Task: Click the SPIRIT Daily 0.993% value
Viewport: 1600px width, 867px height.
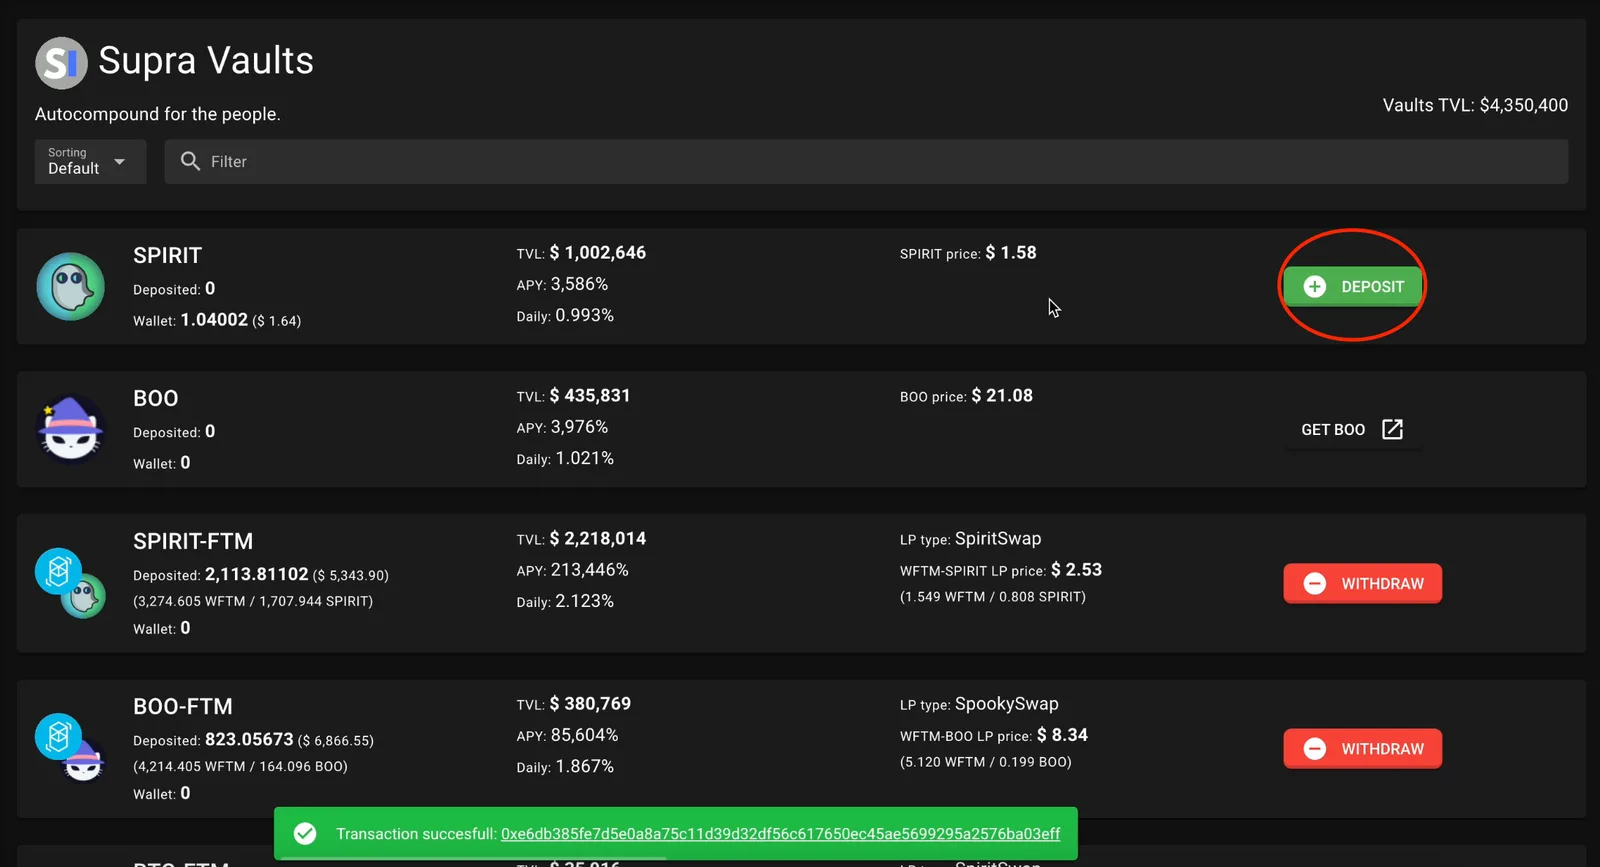Action: pyautogui.click(x=585, y=316)
